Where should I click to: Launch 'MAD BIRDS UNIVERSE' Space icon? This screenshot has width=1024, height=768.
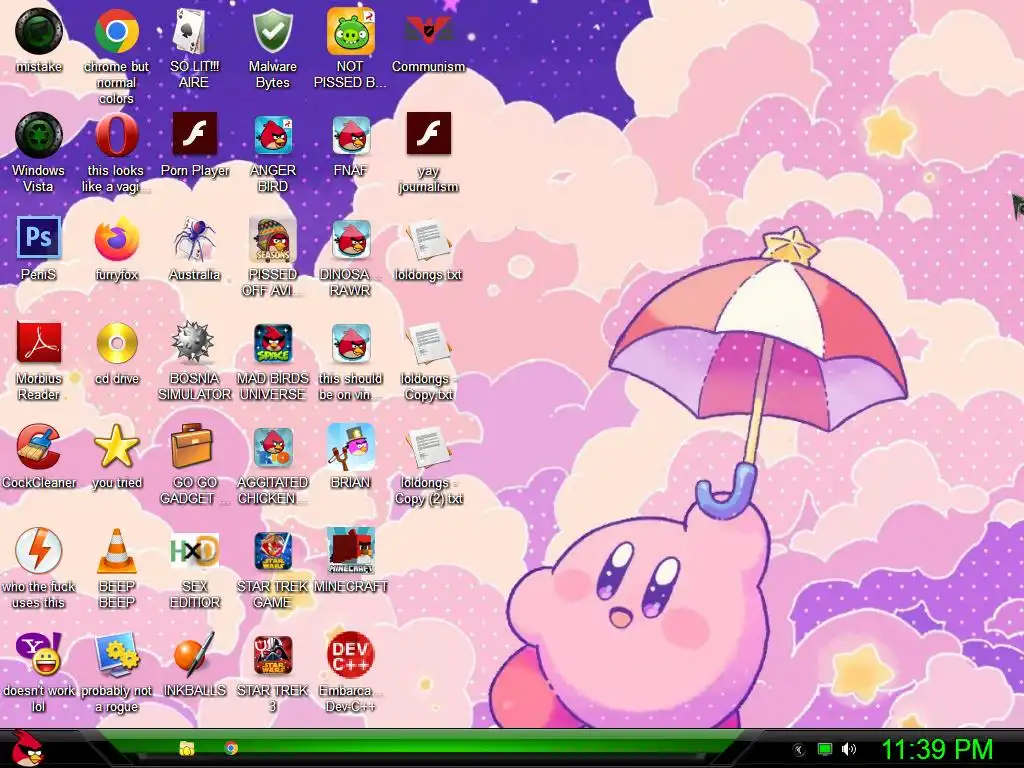(272, 343)
